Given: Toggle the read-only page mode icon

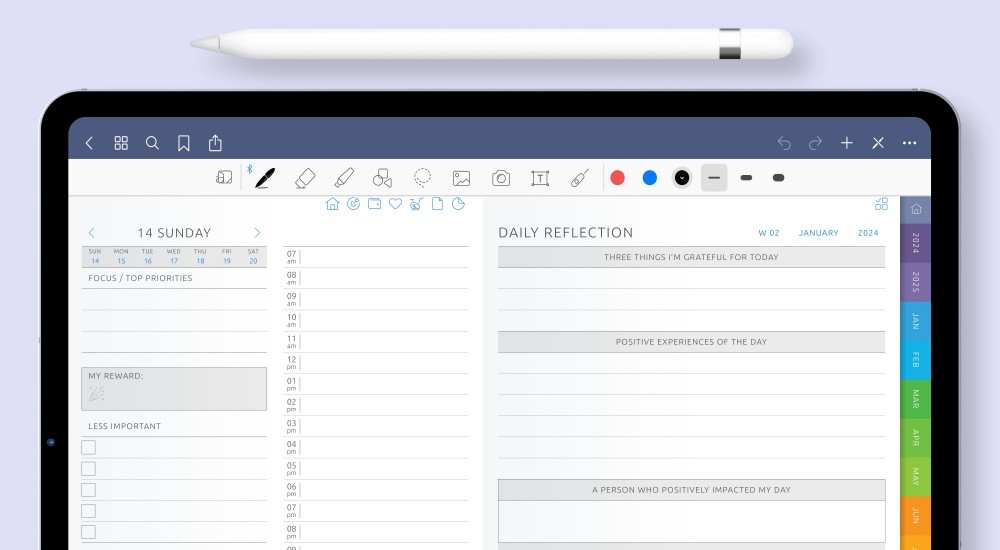Looking at the screenshot, I should tap(224, 177).
